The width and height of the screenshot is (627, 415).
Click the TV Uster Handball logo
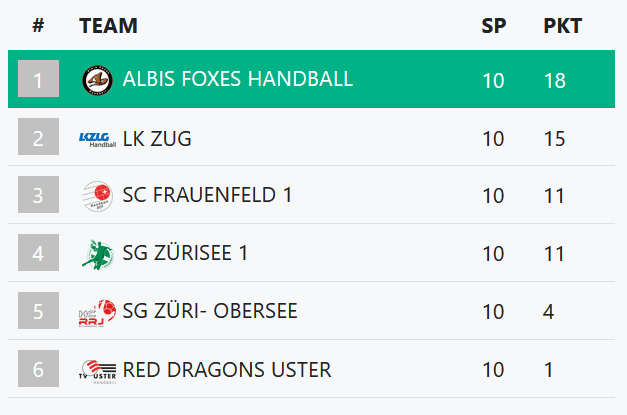[x=98, y=371]
